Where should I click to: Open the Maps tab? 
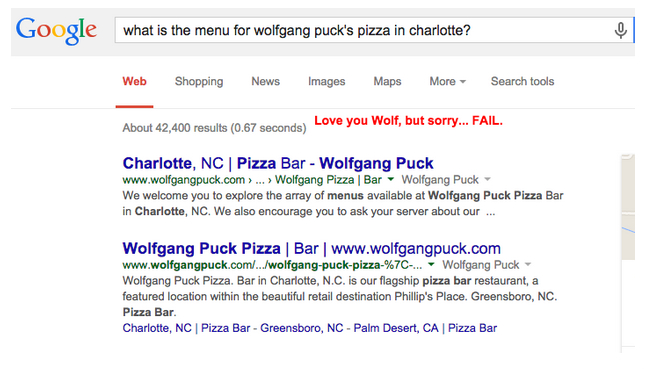[x=387, y=81]
